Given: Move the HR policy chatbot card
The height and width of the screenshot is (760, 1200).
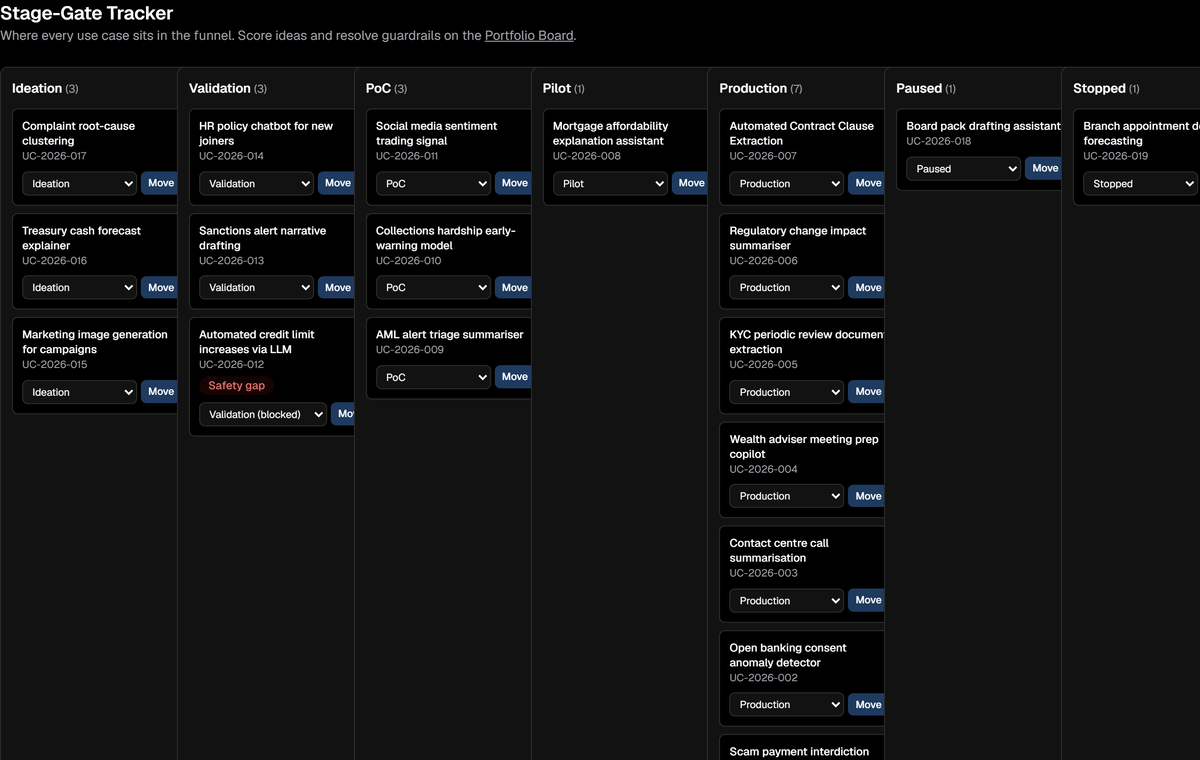Looking at the screenshot, I should coord(337,184).
